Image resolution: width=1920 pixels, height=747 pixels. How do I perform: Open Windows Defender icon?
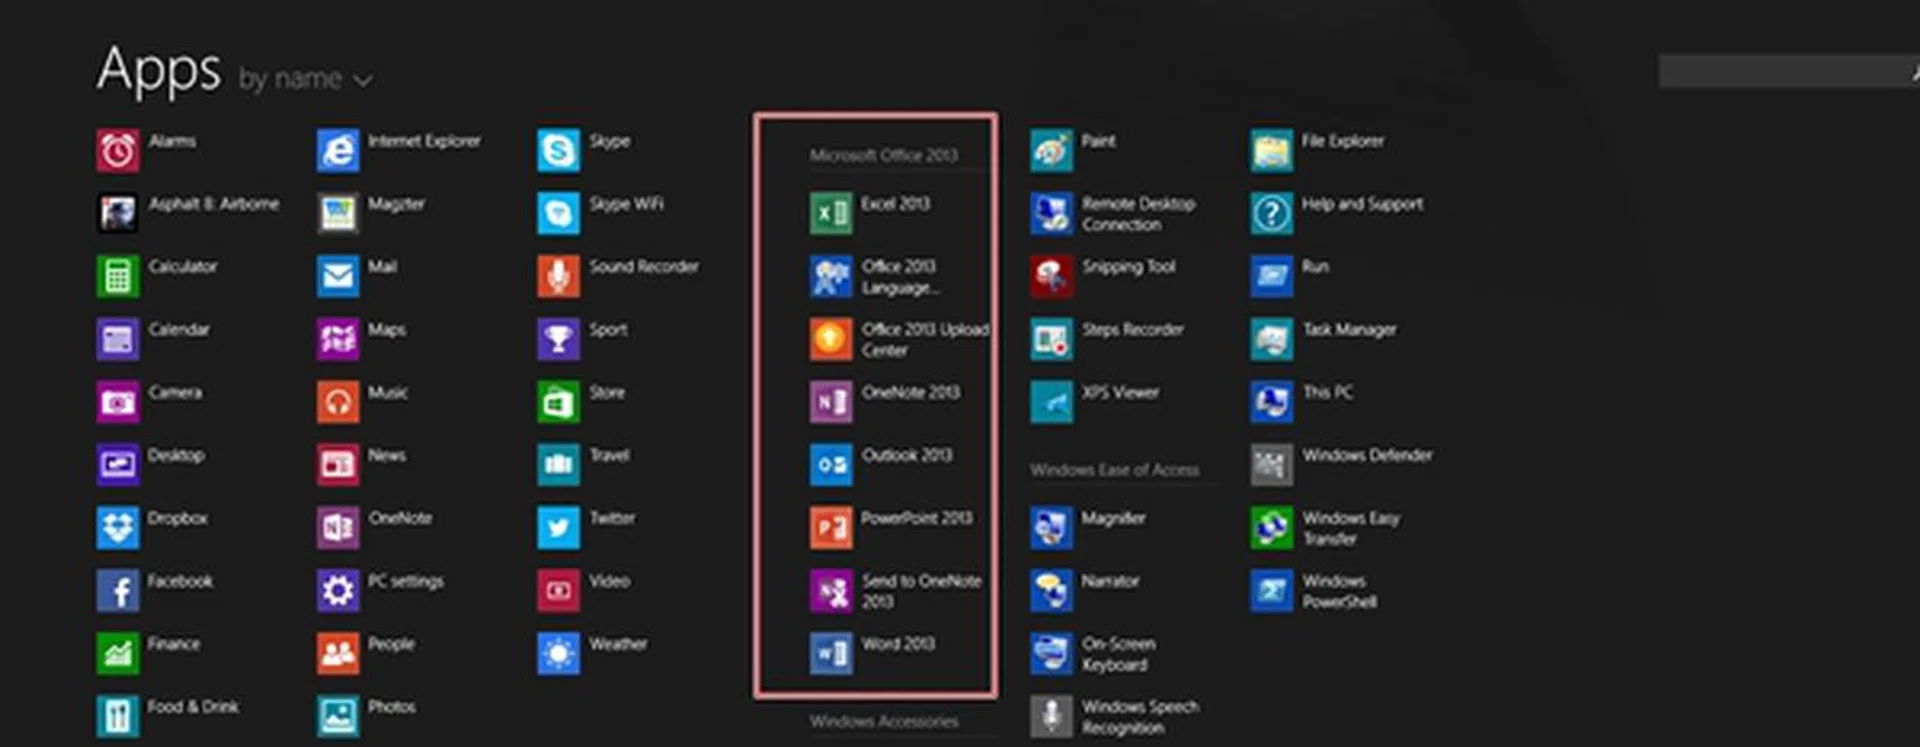pyautogui.click(x=1272, y=465)
